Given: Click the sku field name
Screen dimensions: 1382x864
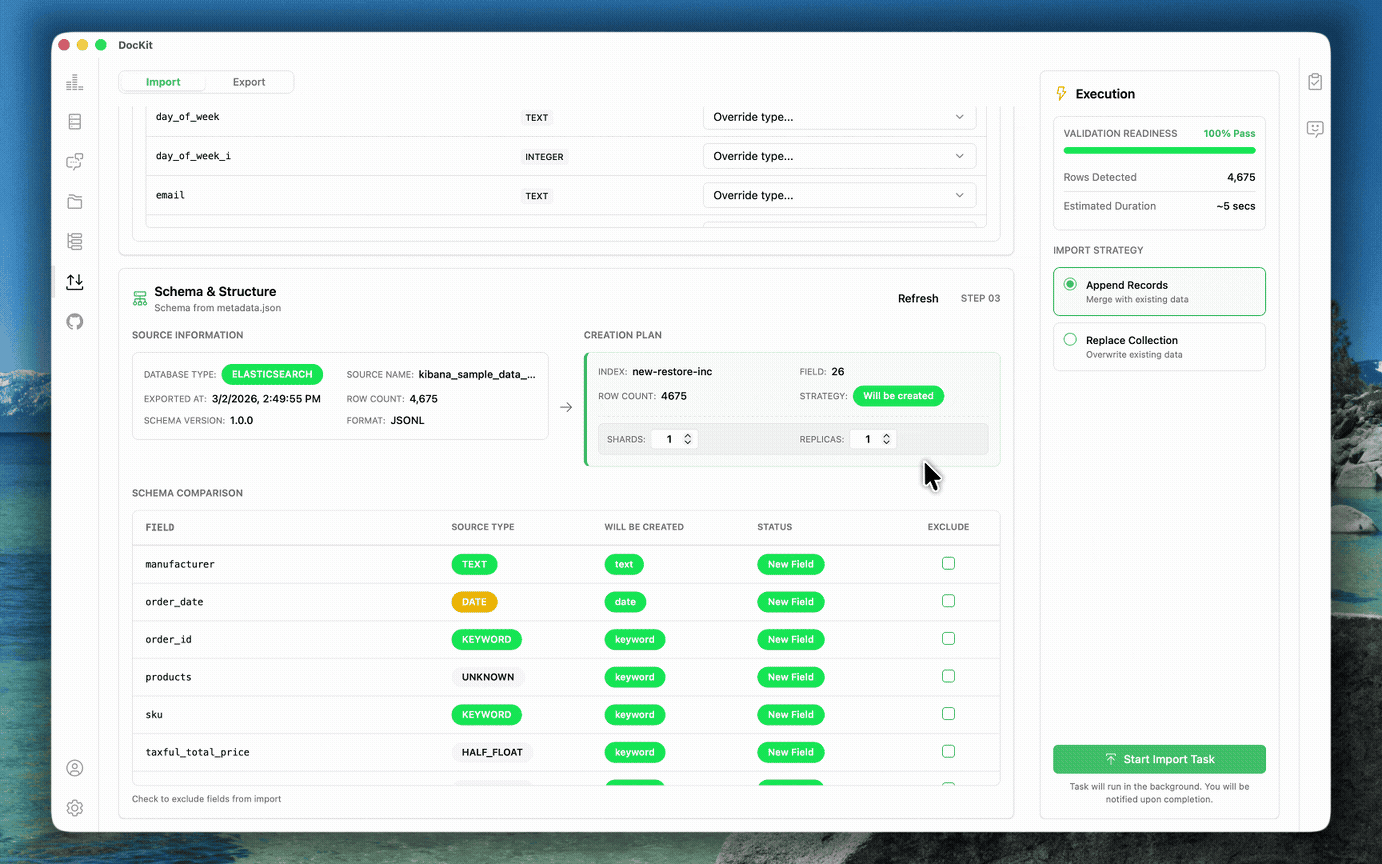Looking at the screenshot, I should pos(154,715).
